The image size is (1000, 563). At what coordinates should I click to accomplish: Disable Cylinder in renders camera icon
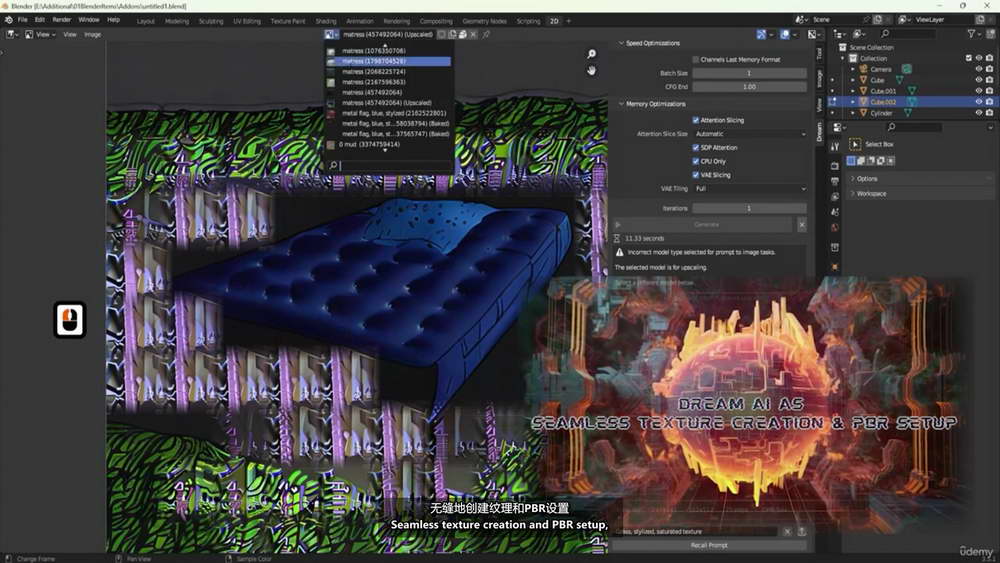tap(989, 112)
